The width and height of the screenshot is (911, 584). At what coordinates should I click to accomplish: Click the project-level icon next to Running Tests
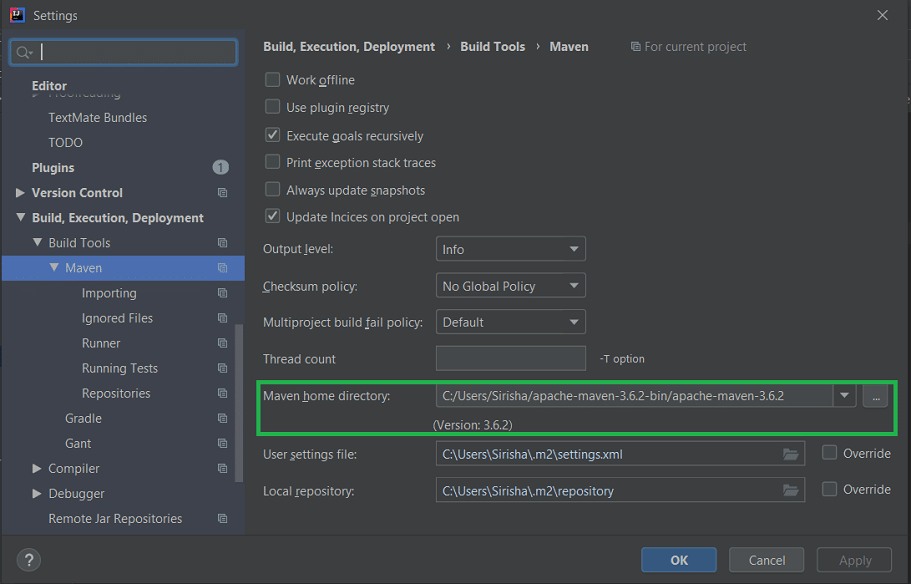(x=223, y=368)
